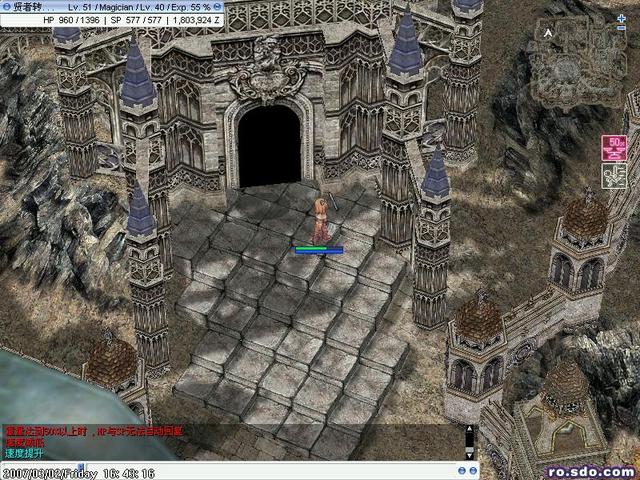
Task: Click the round icon left of character name
Action: 6,6
